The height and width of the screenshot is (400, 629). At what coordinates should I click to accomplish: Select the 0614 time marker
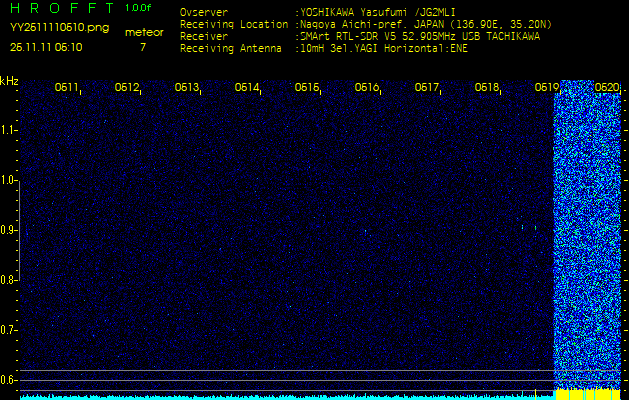247,88
